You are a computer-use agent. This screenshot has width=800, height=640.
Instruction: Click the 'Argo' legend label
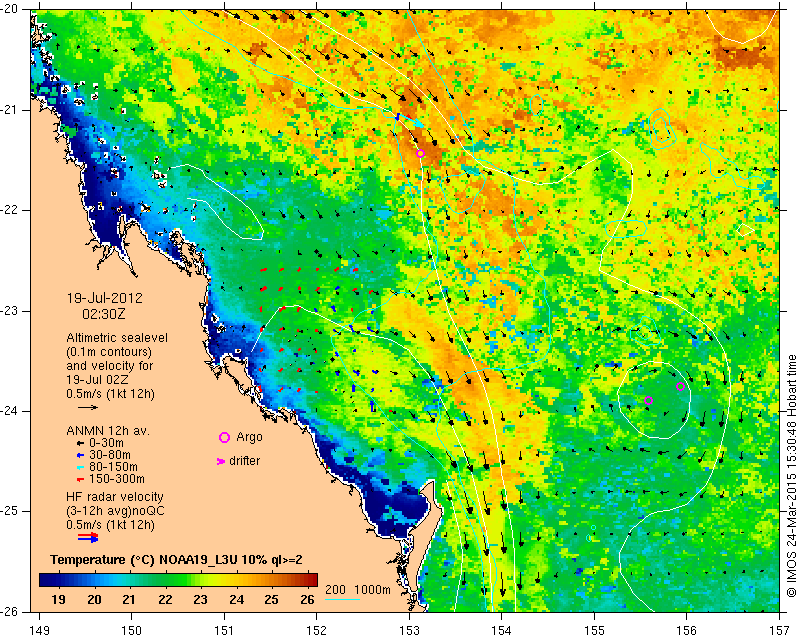coord(249,437)
